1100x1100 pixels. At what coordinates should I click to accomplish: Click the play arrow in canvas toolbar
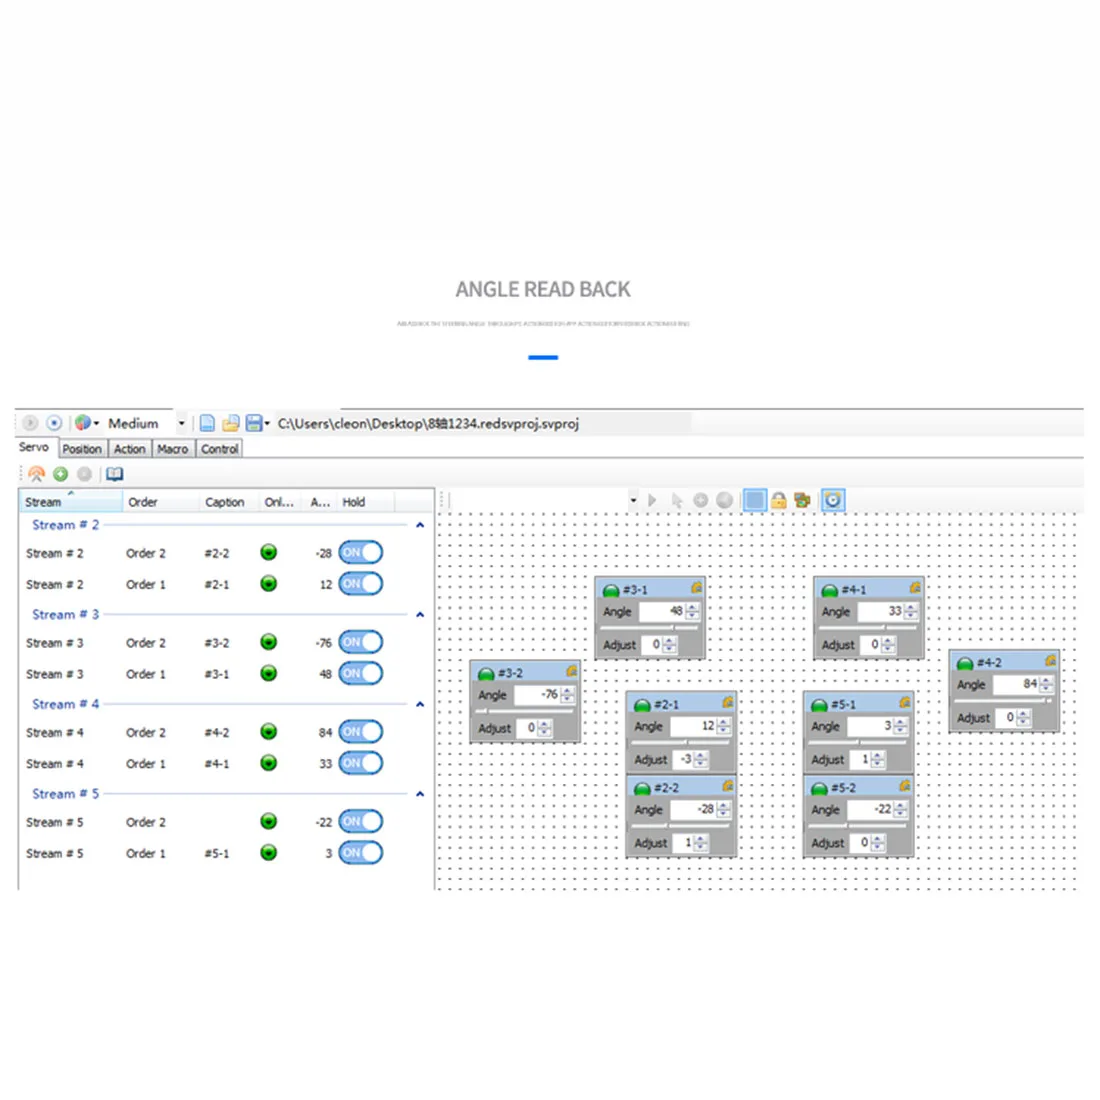click(652, 500)
